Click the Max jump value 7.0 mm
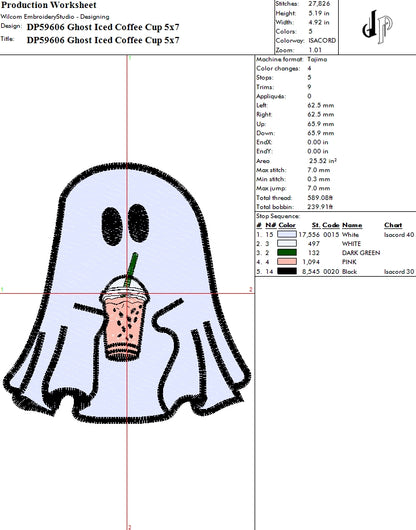Image resolution: width=416 pixels, height=530 pixels. click(319, 188)
